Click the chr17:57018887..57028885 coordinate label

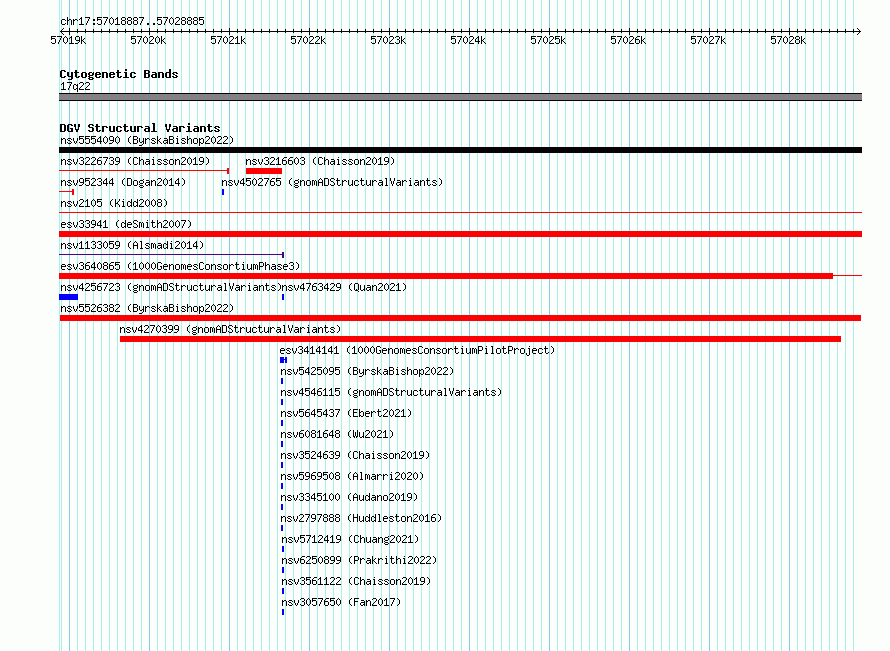point(132,21)
